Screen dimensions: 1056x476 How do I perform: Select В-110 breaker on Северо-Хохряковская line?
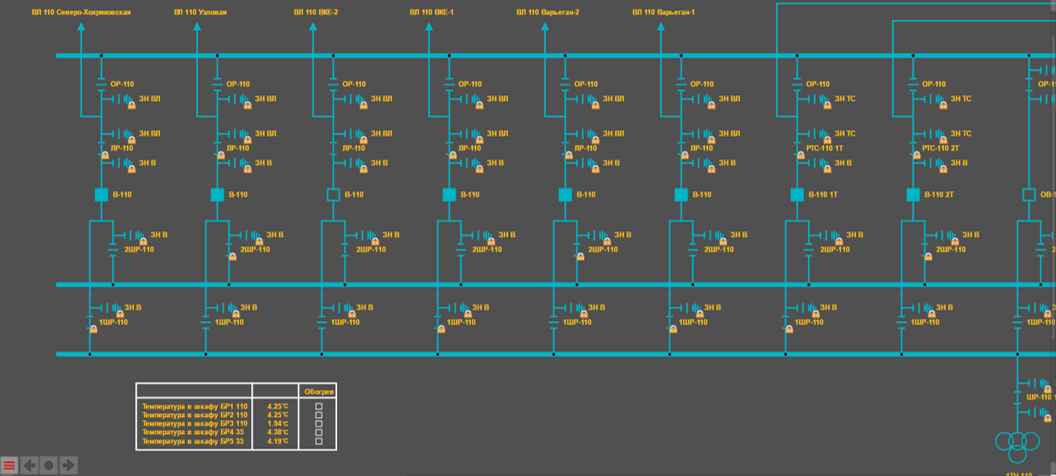tap(101, 195)
